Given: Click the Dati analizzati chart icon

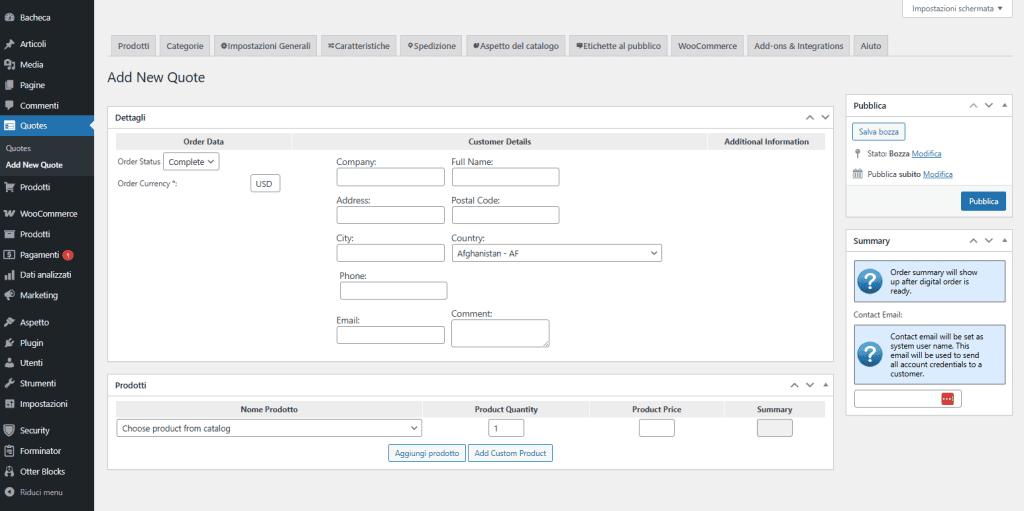Looking at the screenshot, I should [x=9, y=275].
